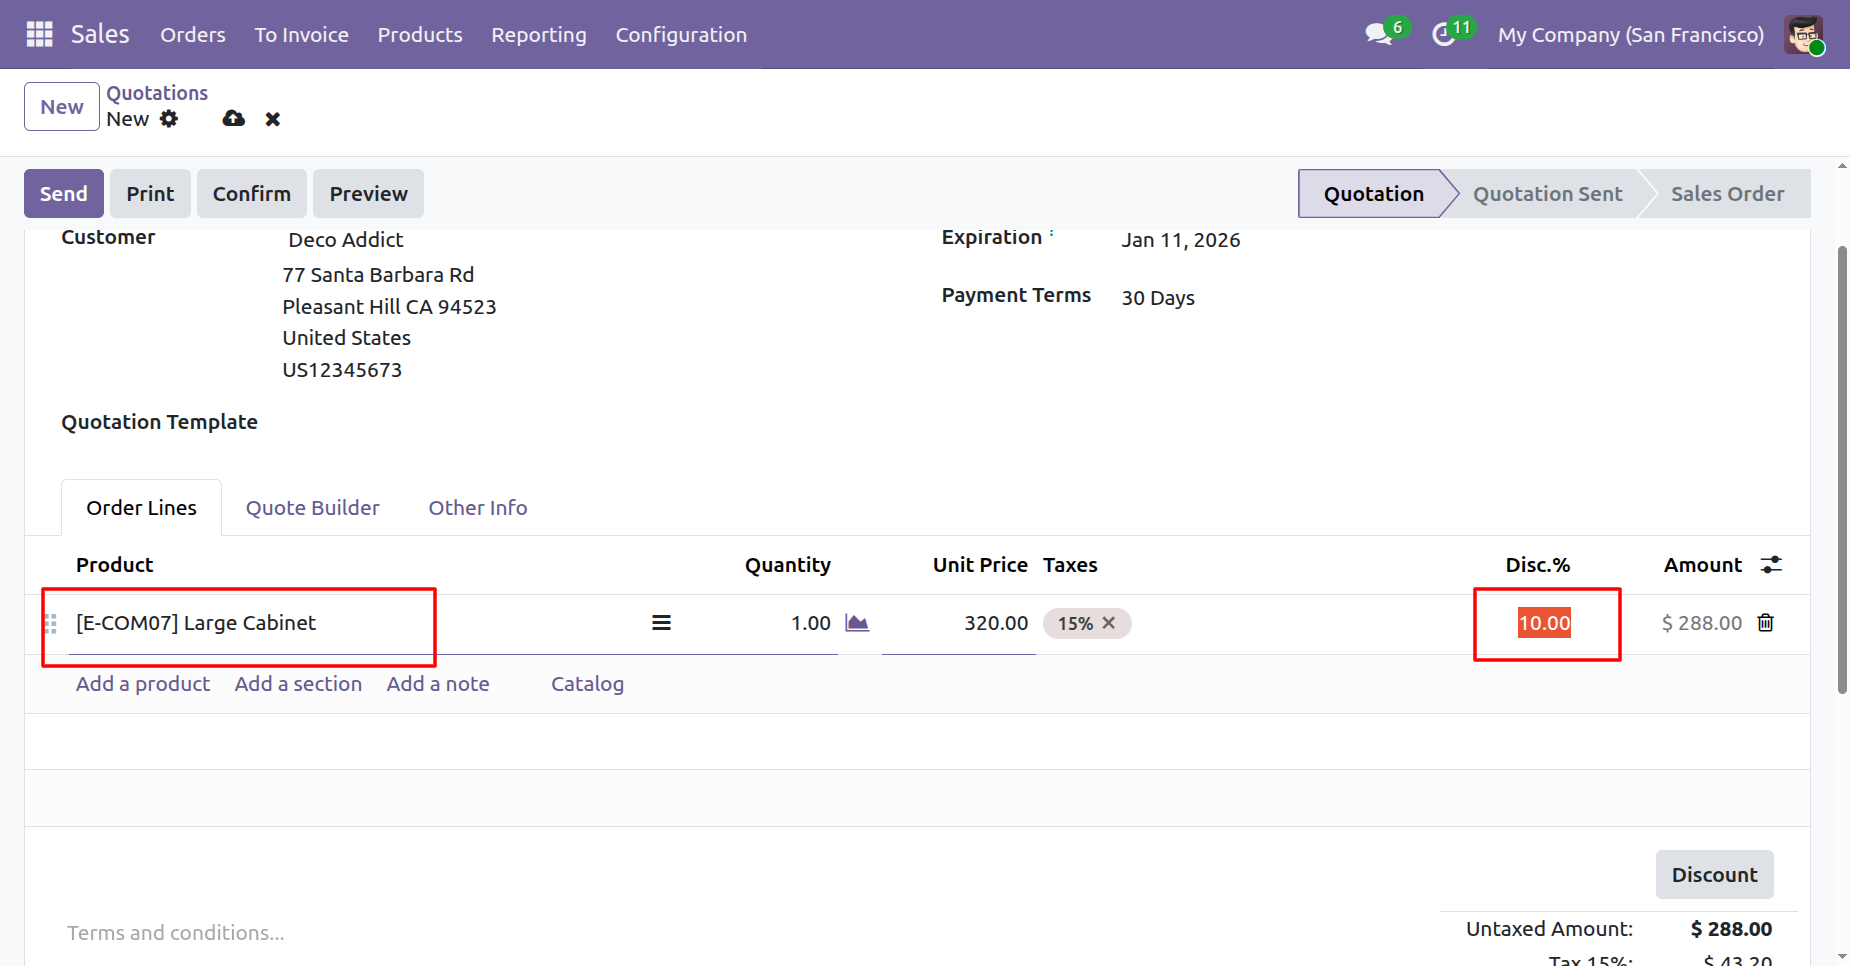Save record with the cloud upload icon

click(234, 119)
